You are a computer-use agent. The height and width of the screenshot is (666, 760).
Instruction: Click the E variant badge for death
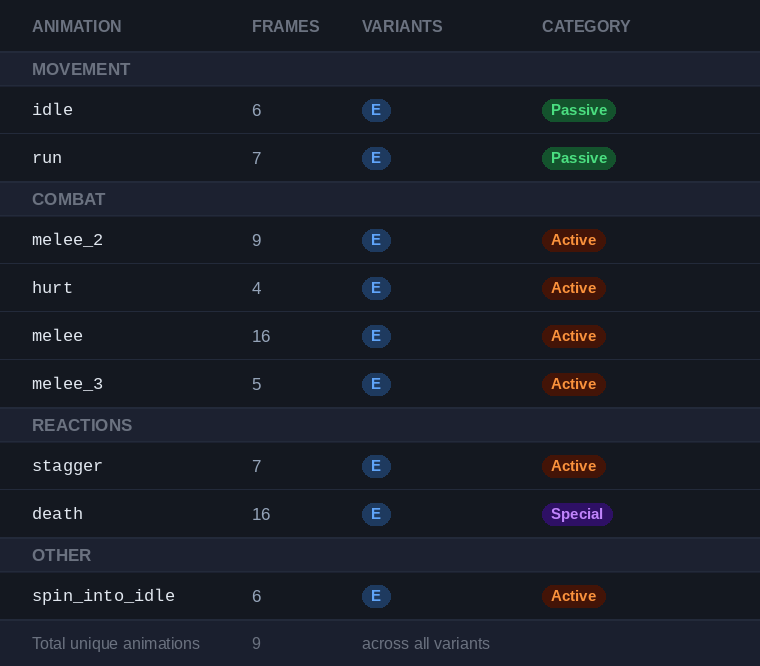[x=376, y=514]
